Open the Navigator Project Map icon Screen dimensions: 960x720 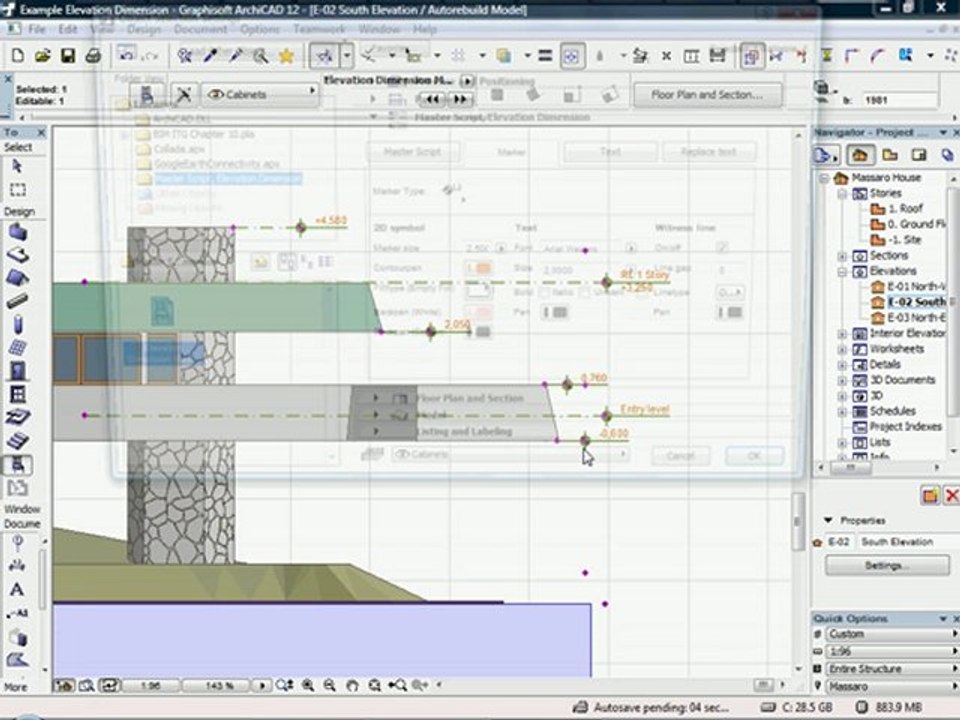858,155
